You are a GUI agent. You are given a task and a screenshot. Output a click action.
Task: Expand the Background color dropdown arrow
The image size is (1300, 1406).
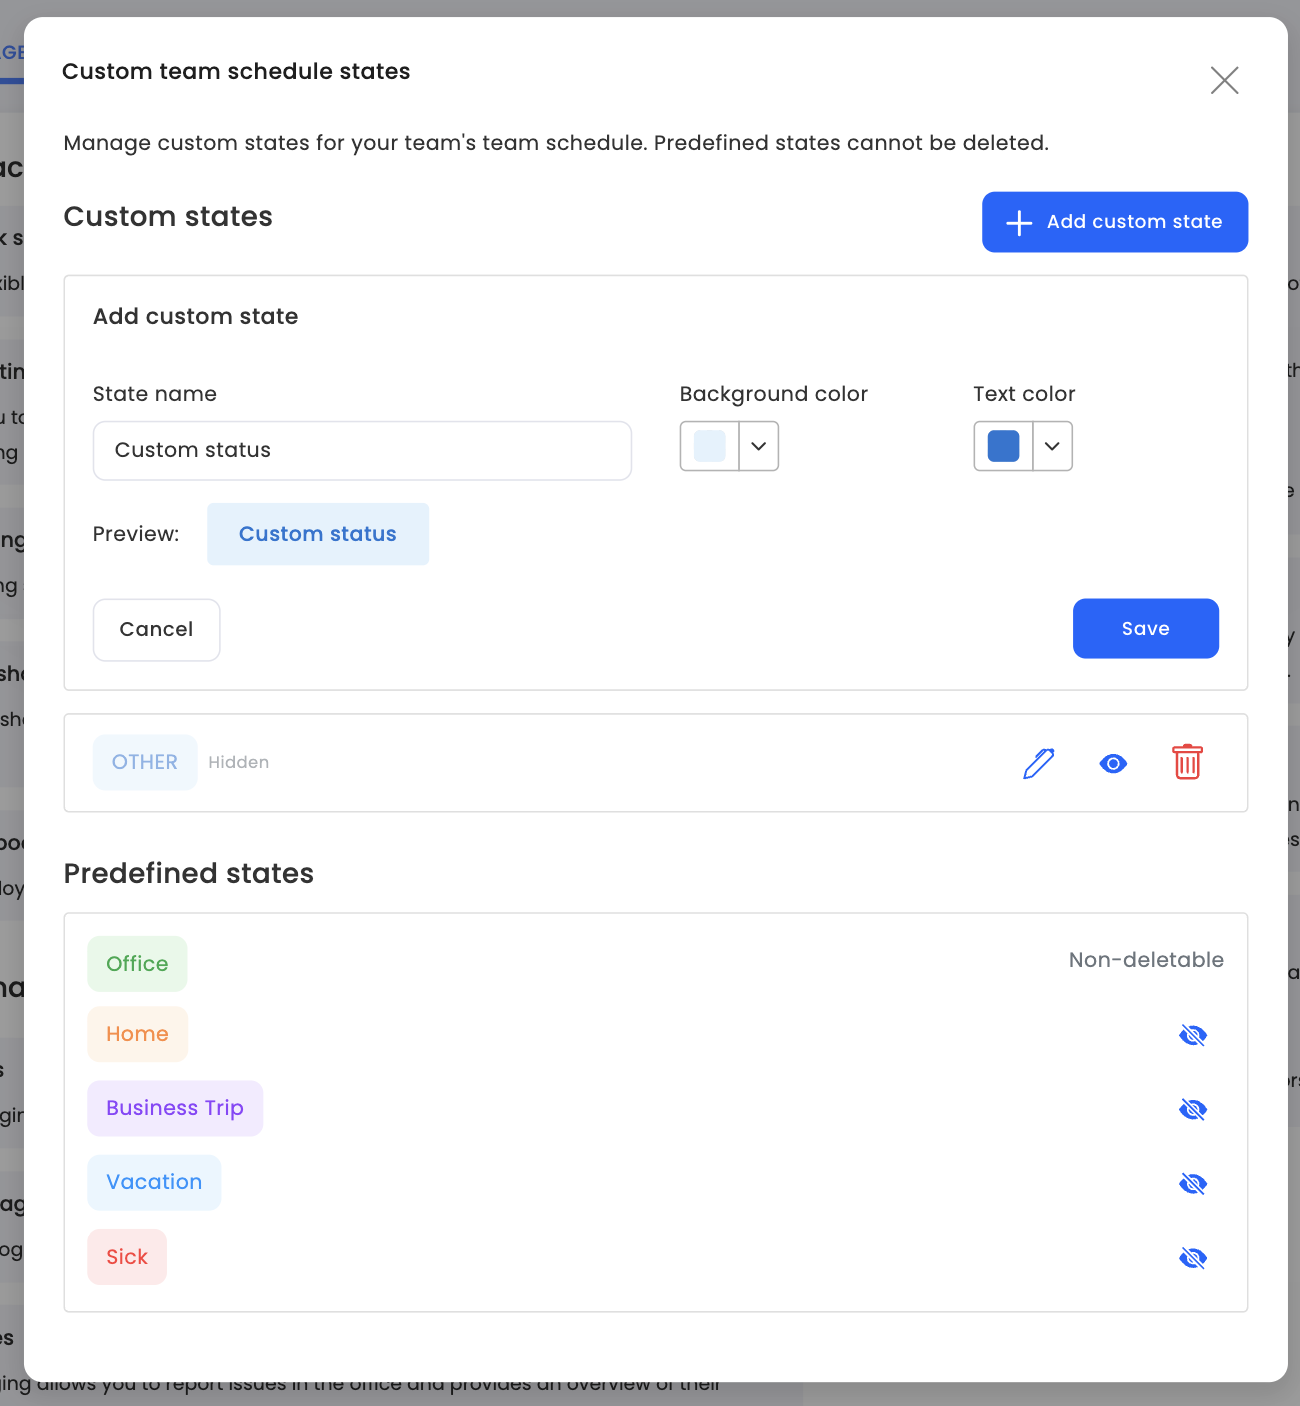759,446
